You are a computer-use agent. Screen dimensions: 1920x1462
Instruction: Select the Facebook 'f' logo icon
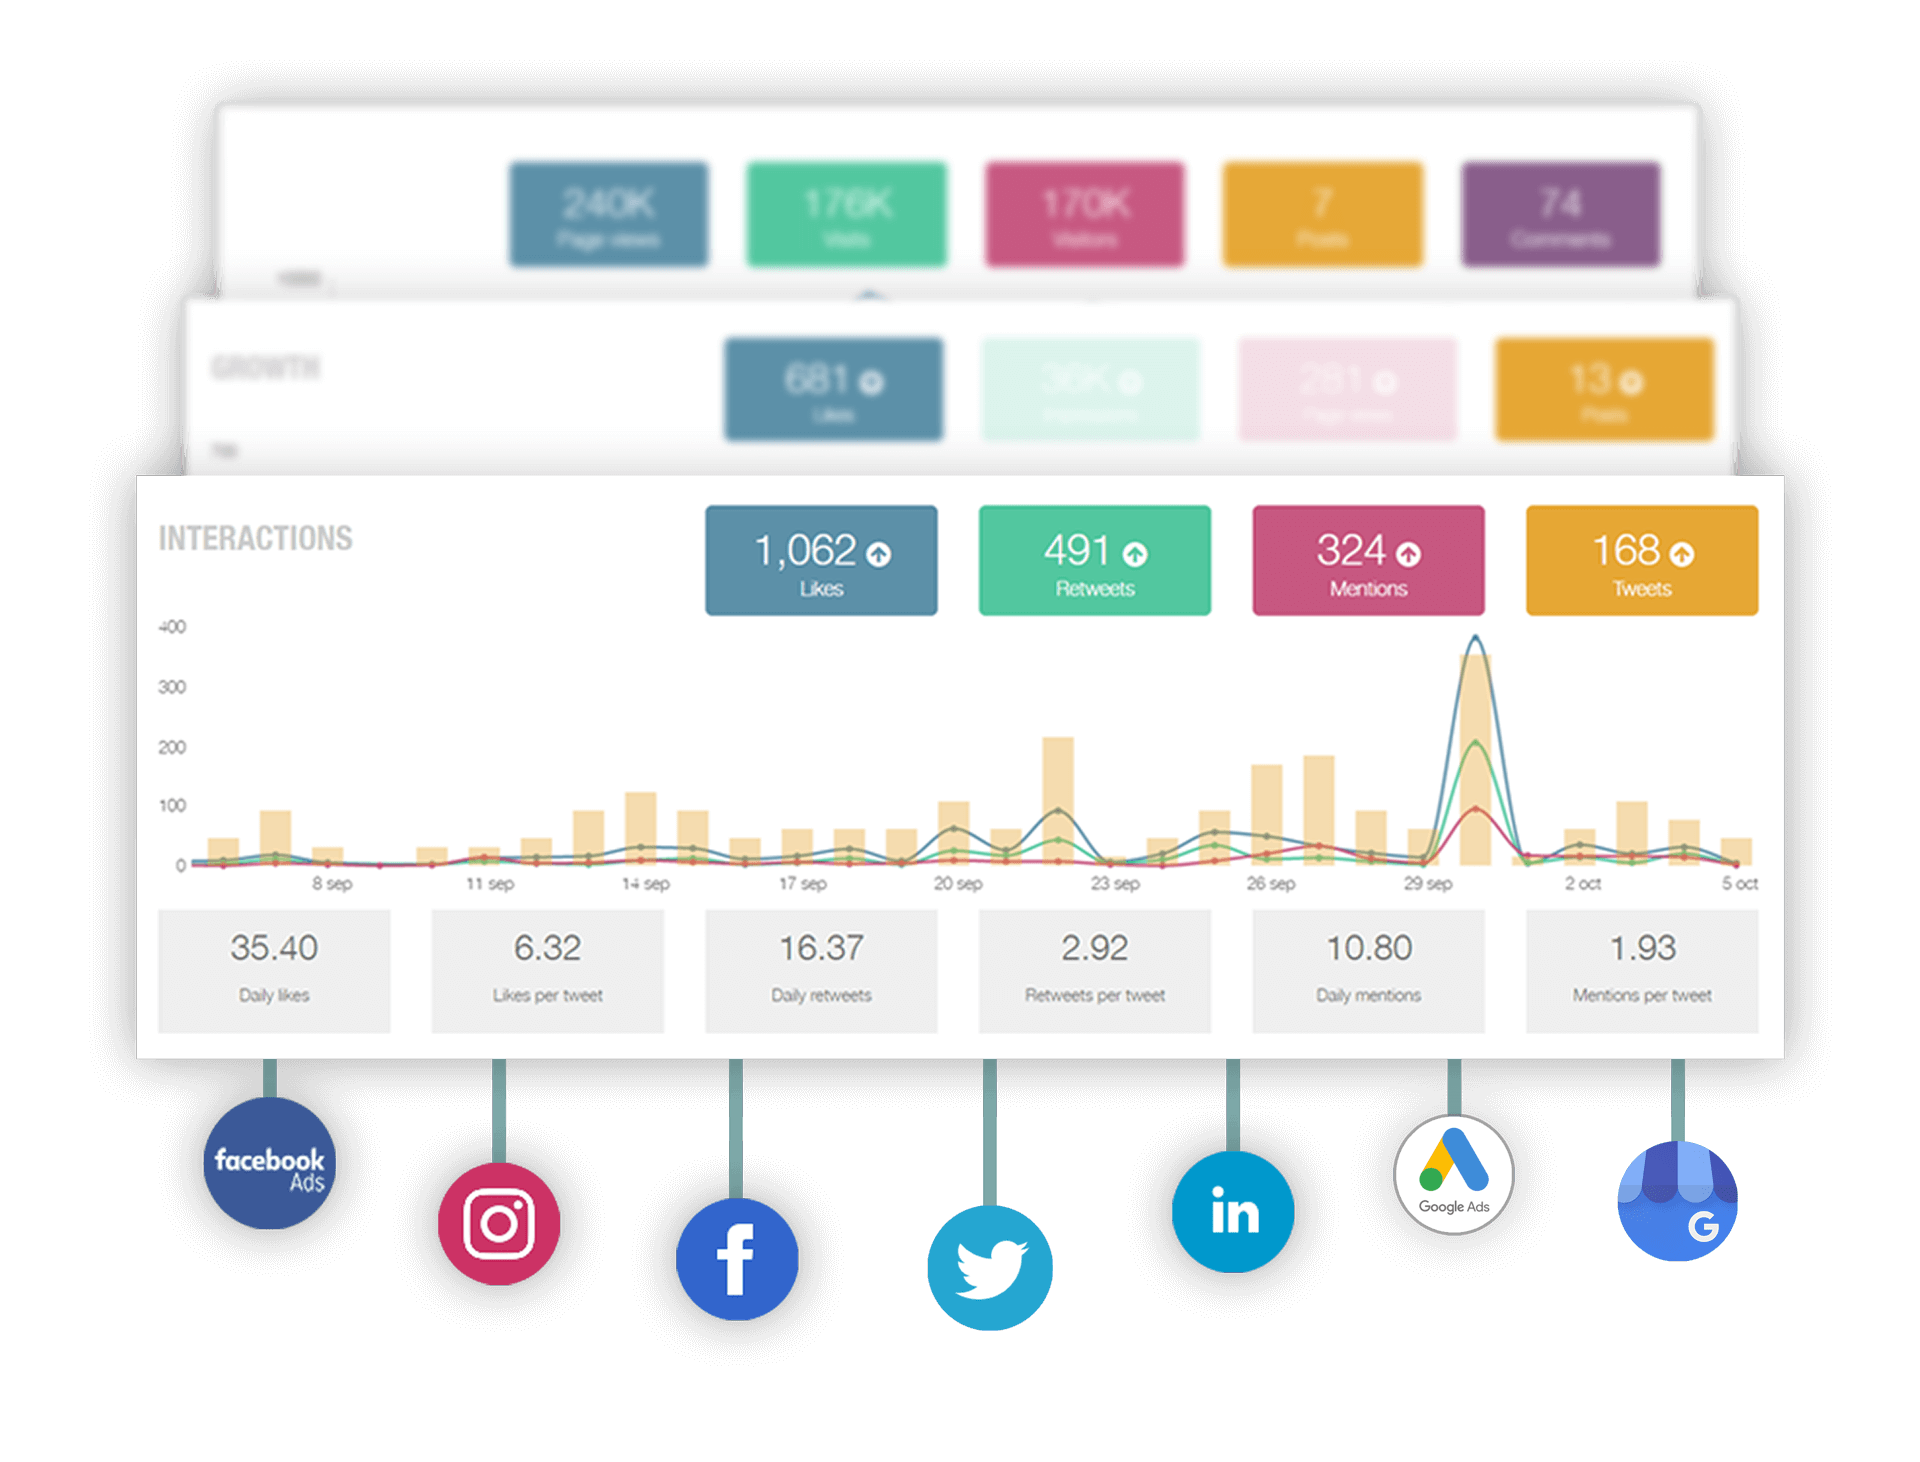click(x=737, y=1259)
